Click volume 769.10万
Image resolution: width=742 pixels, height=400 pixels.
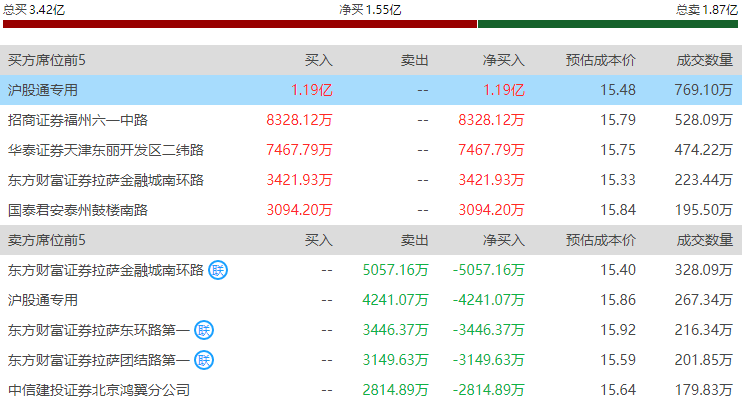(704, 90)
